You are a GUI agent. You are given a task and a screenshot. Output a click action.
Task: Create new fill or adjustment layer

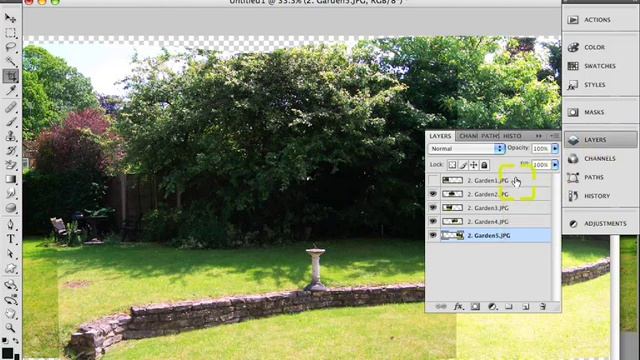(492, 307)
